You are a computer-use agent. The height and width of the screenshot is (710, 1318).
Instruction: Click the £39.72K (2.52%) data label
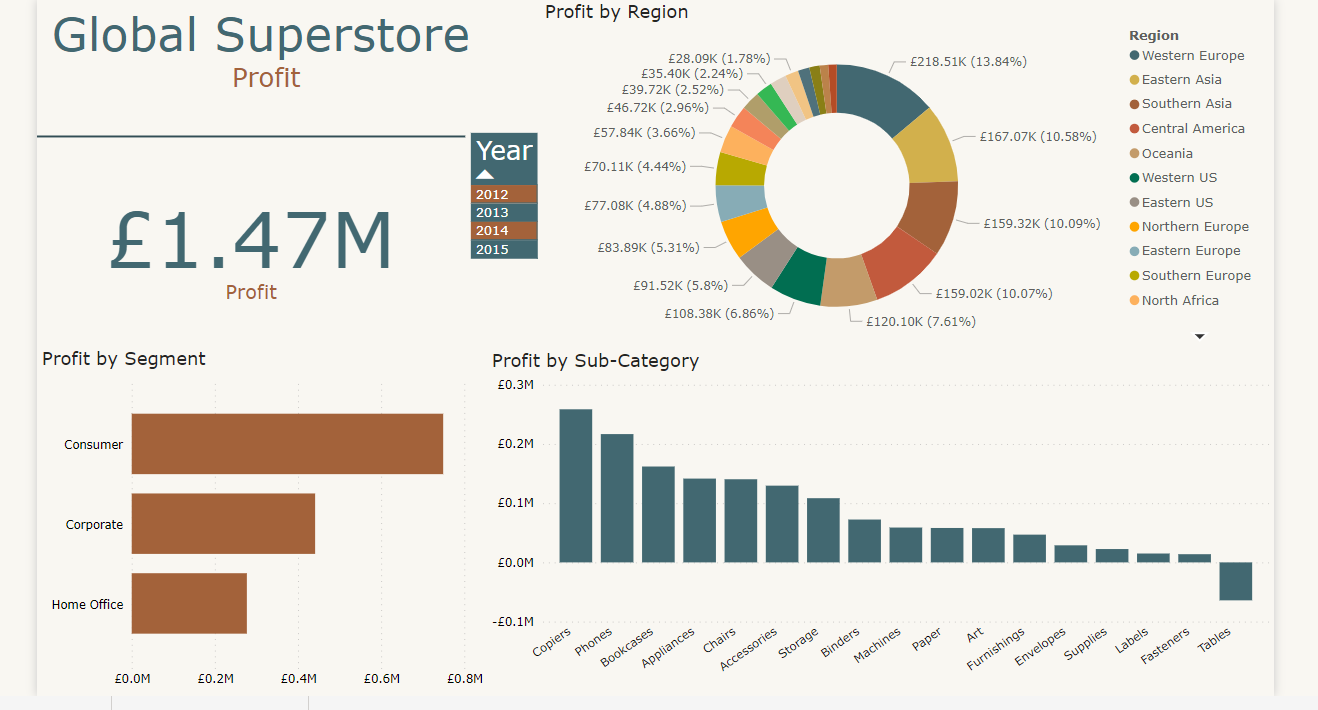coord(673,90)
